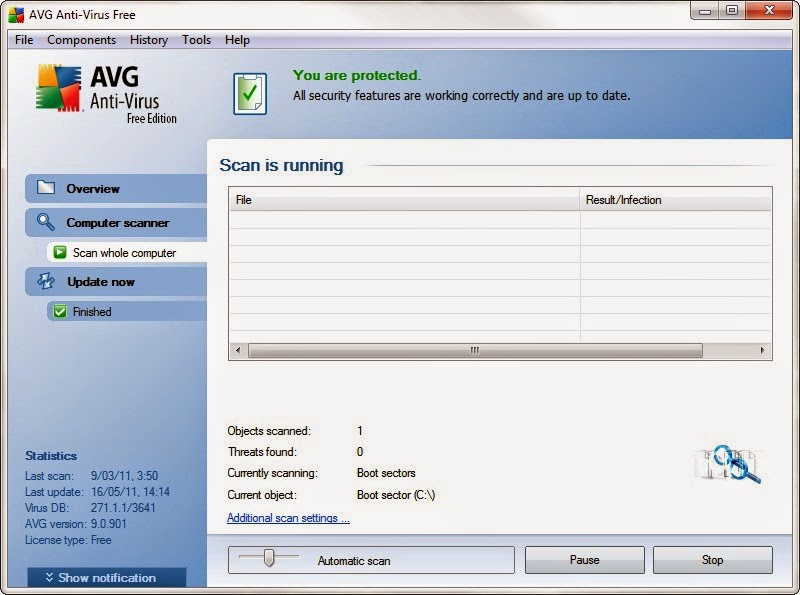
Task: Click the green play icon beside Scan whole computer
Action: click(60, 252)
